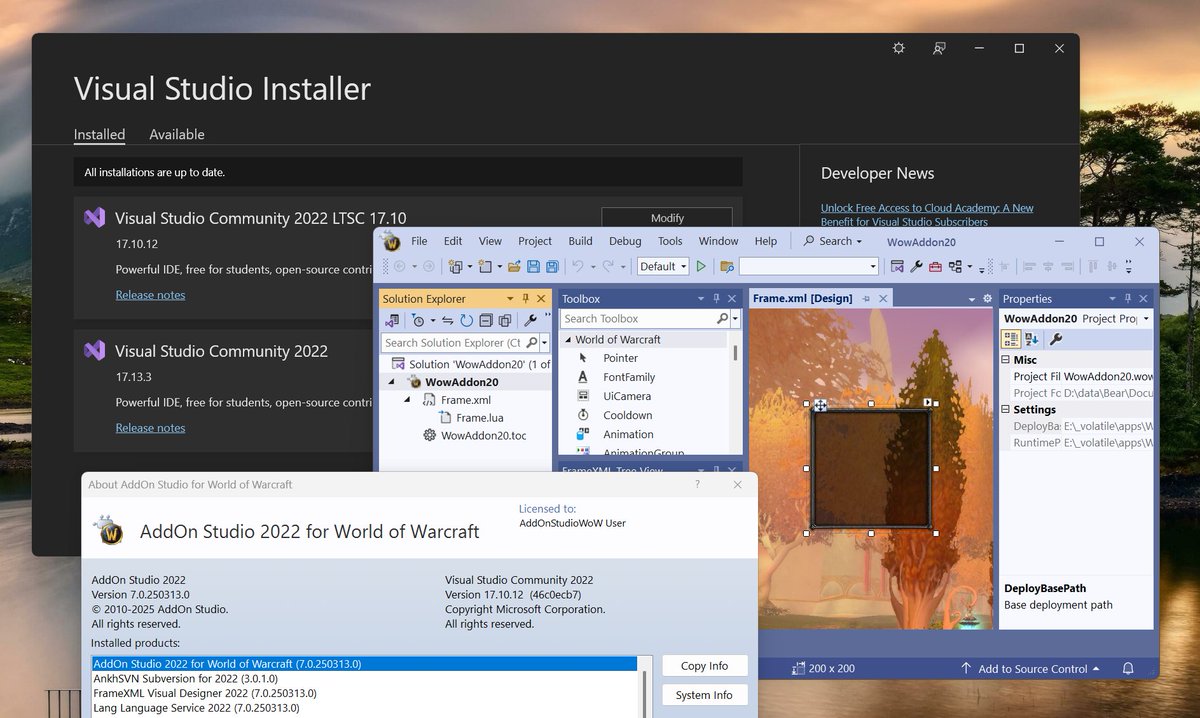Click Collapse All icon in Solution Explorer

pos(486,320)
